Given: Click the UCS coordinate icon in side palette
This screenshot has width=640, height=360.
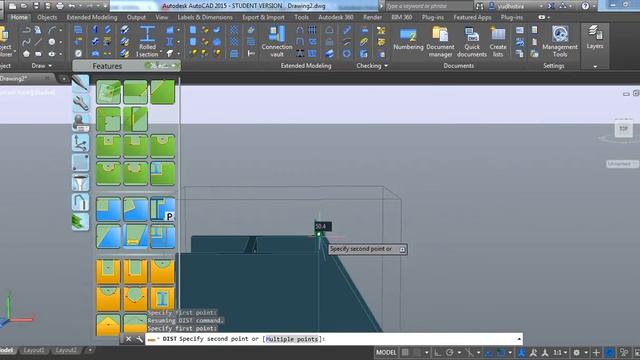Looking at the screenshot, I should tap(80, 143).
